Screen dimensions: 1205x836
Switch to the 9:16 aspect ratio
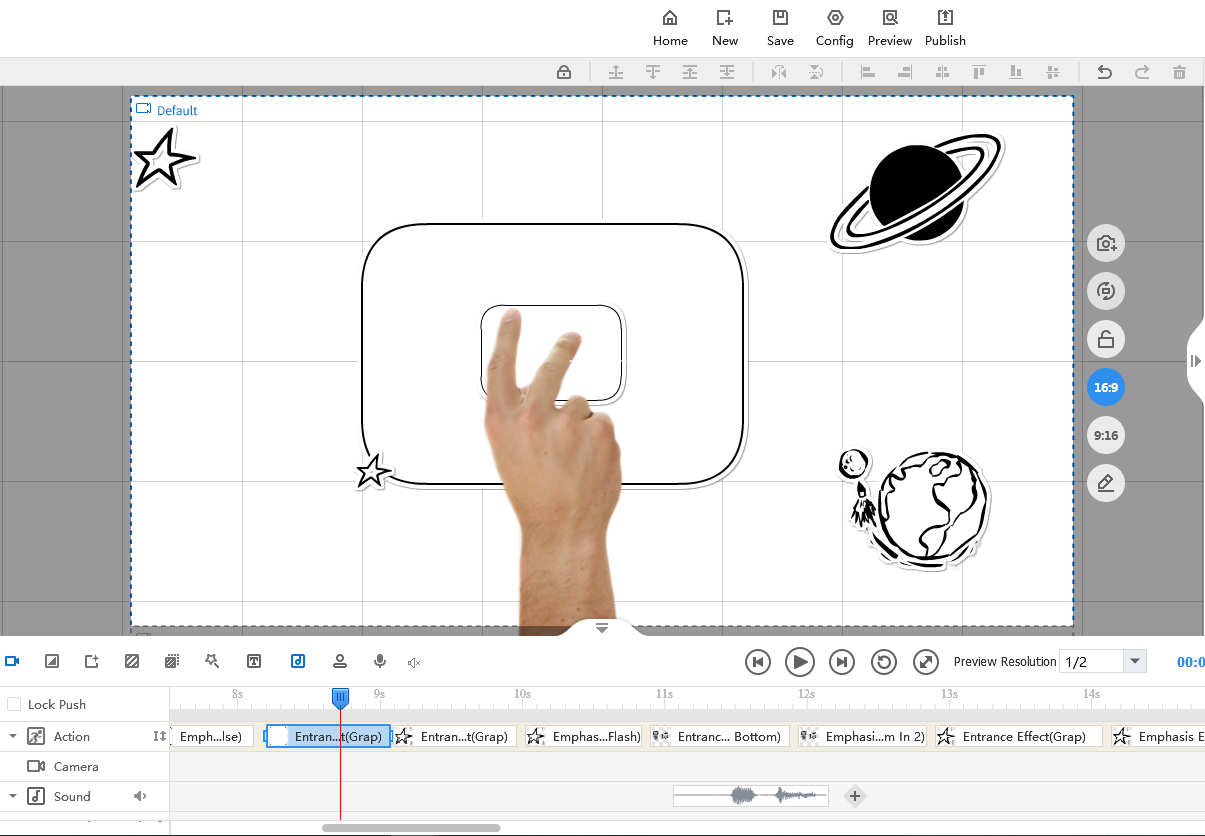(1105, 435)
